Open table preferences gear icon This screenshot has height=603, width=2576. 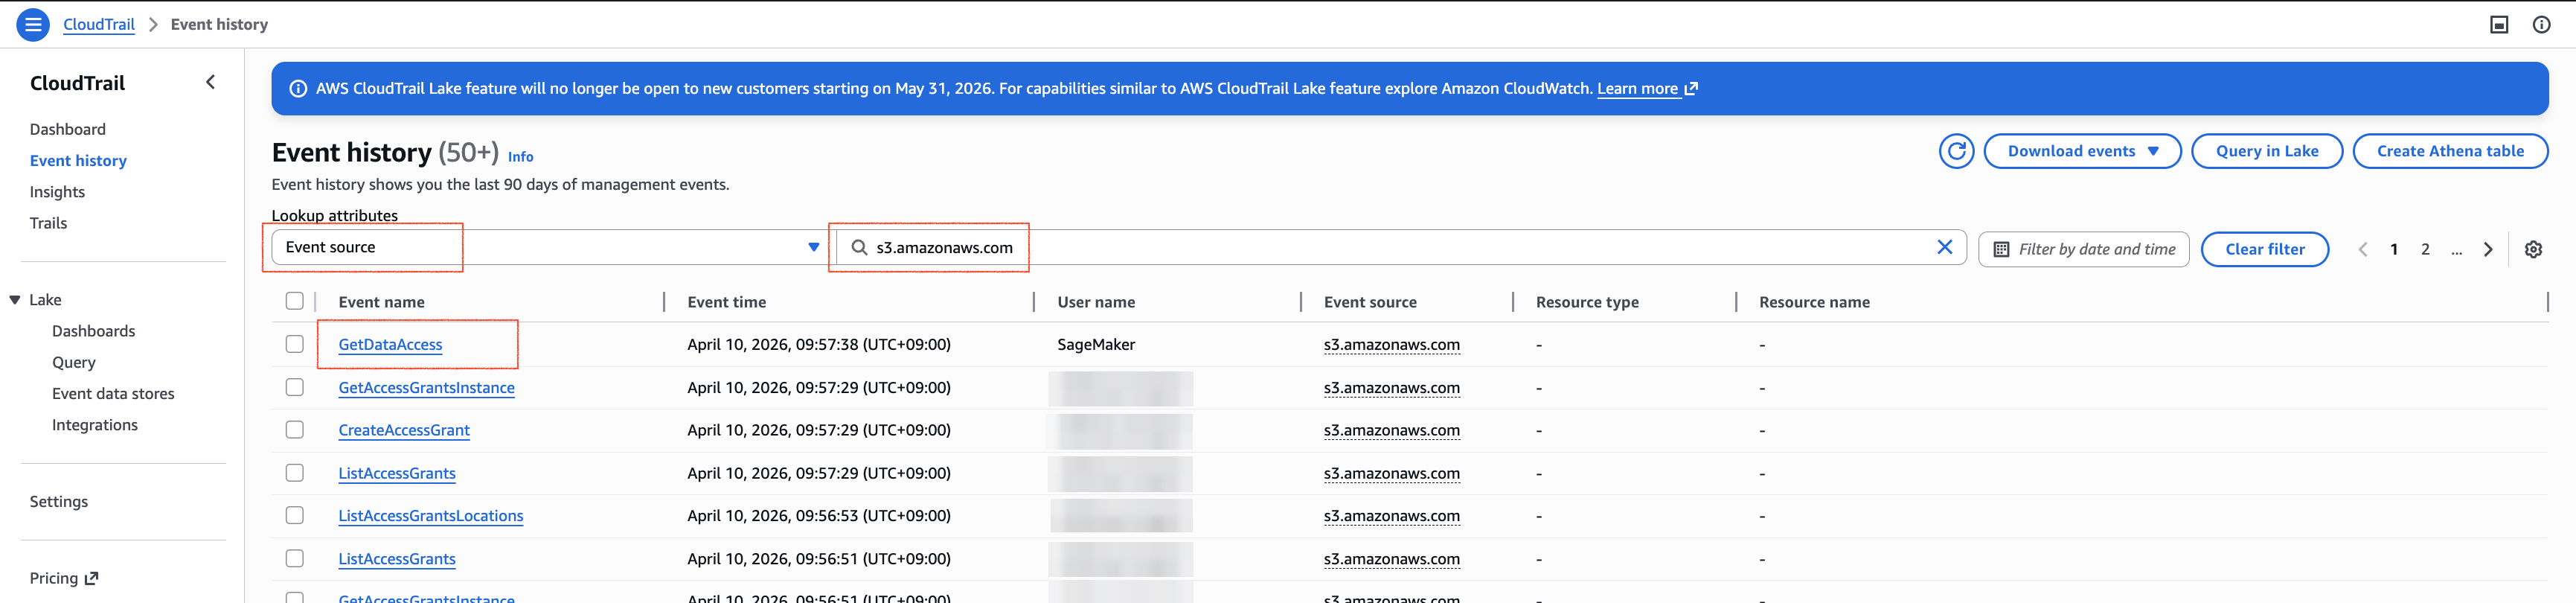[x=2533, y=249]
